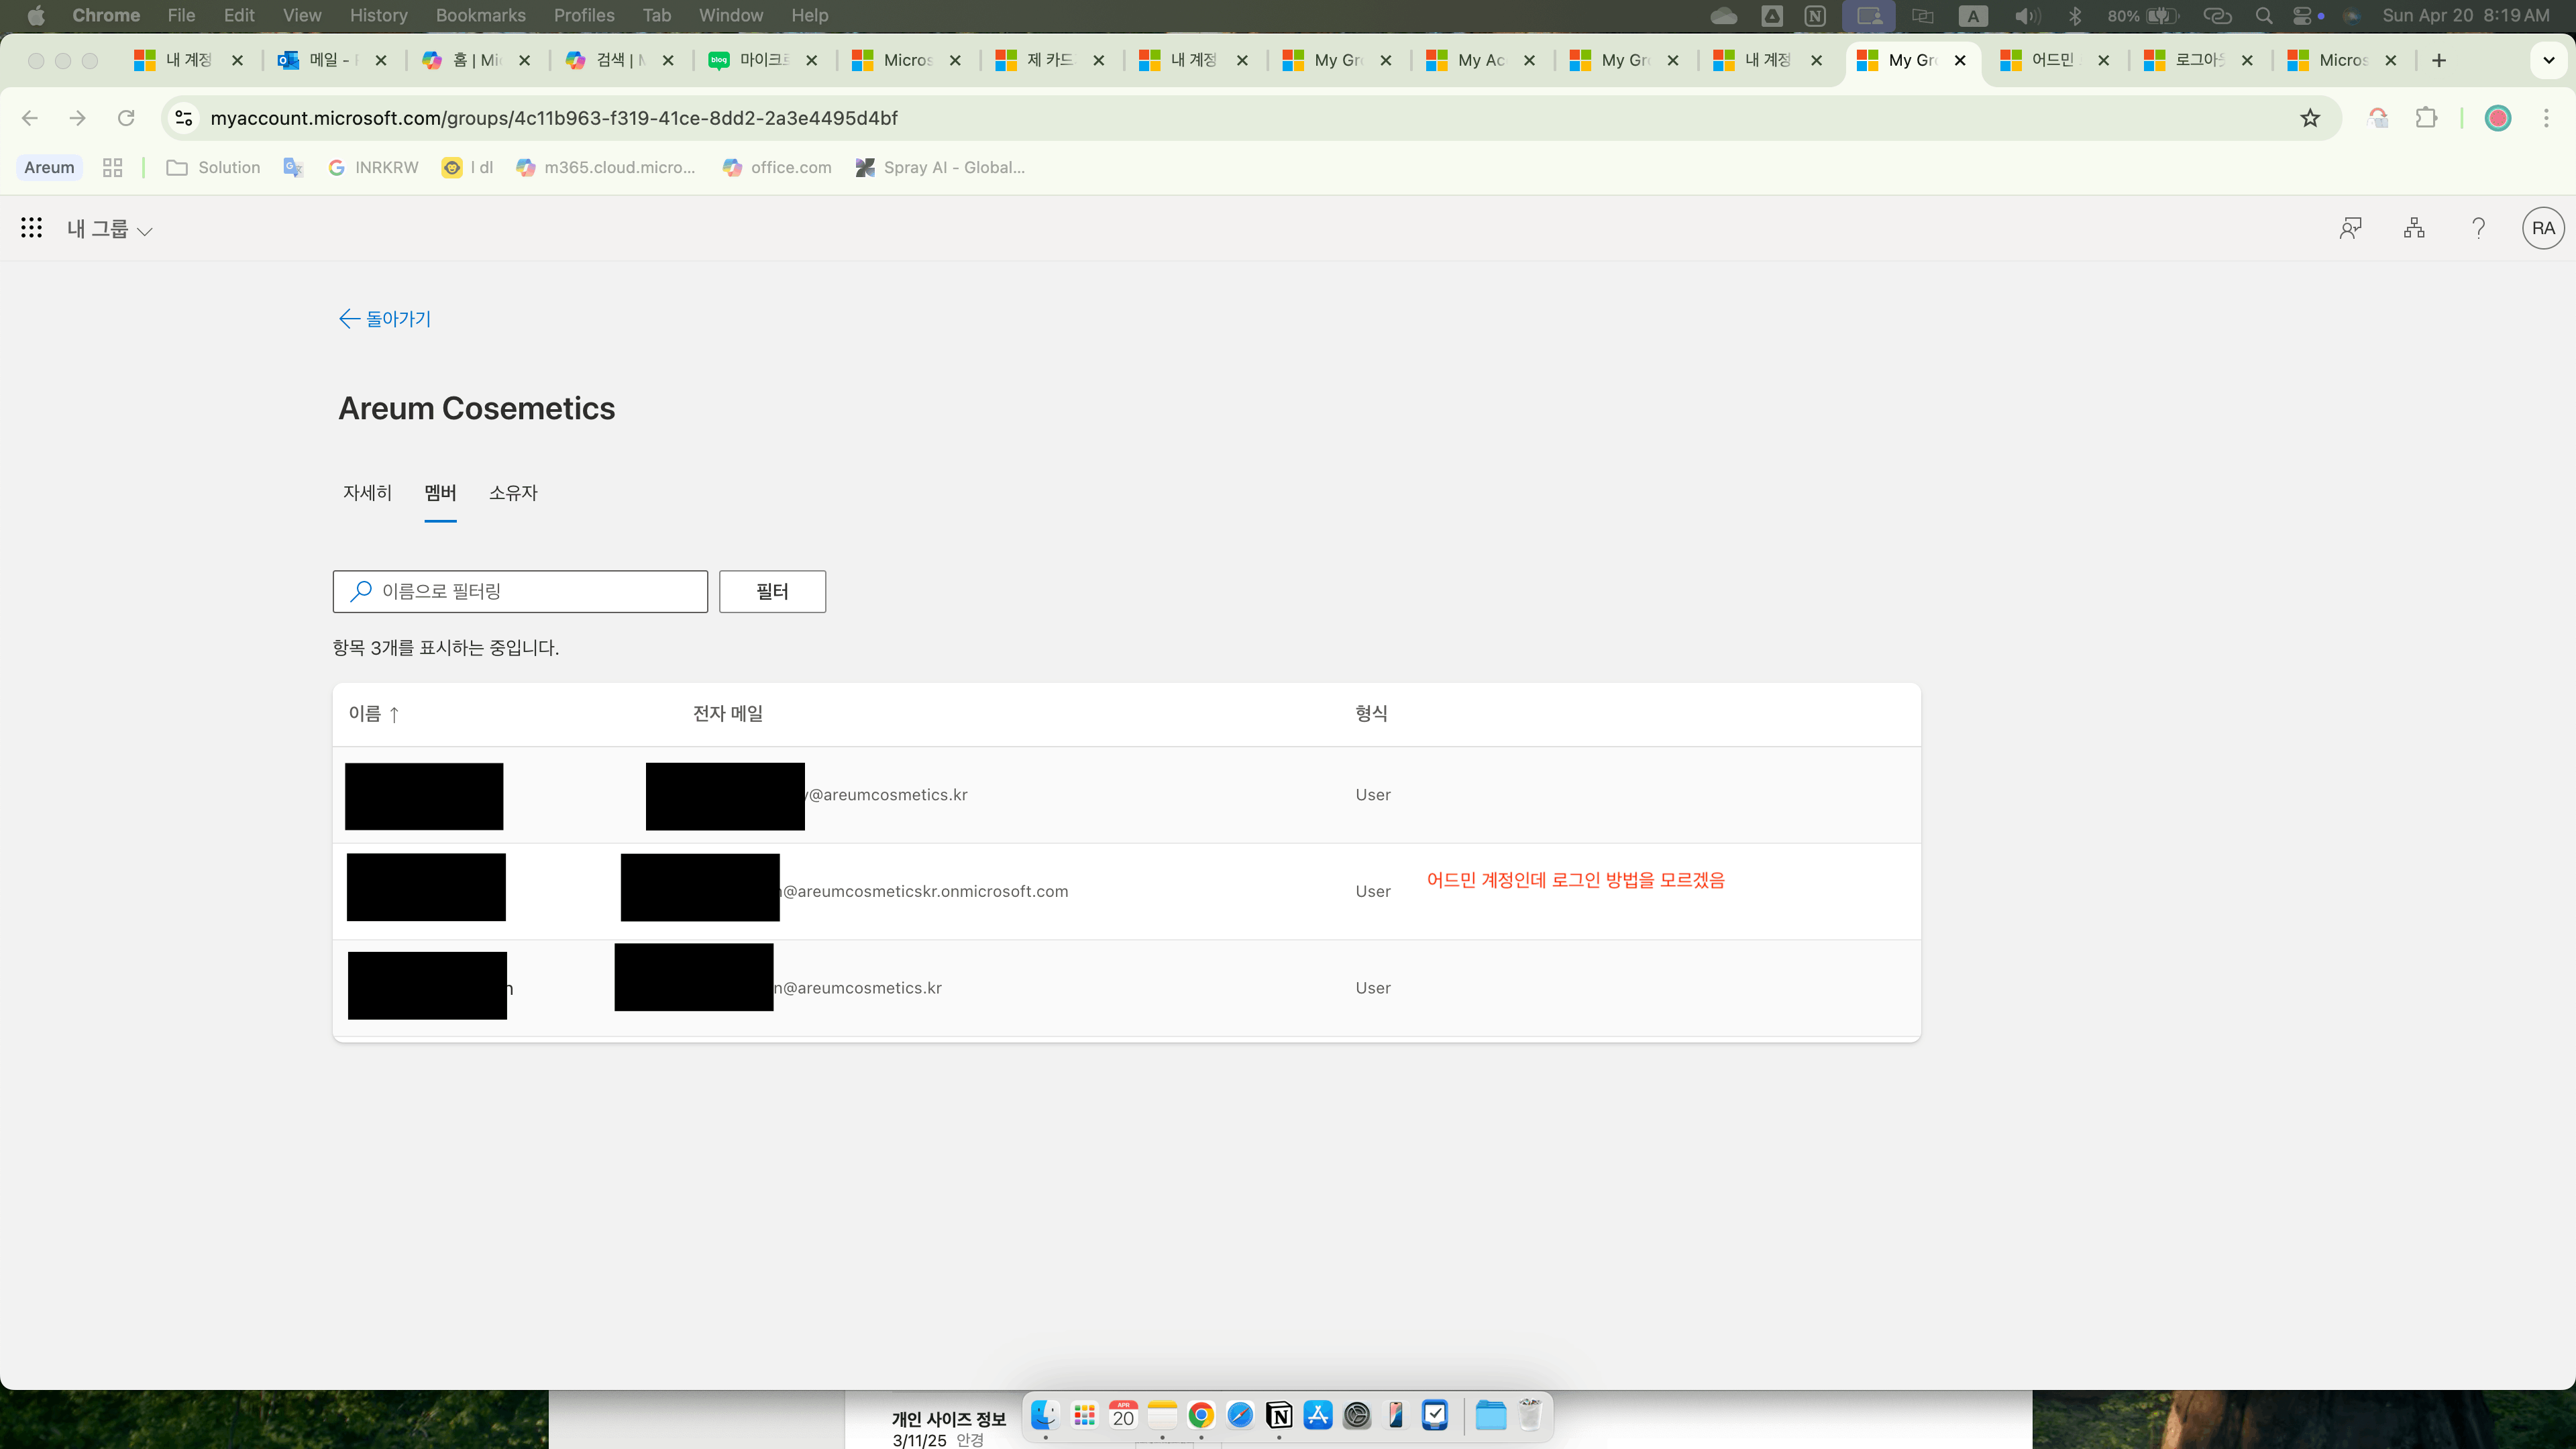Open the Areum bookmark
Viewport: 2576px width, 1449px height.
49,168
